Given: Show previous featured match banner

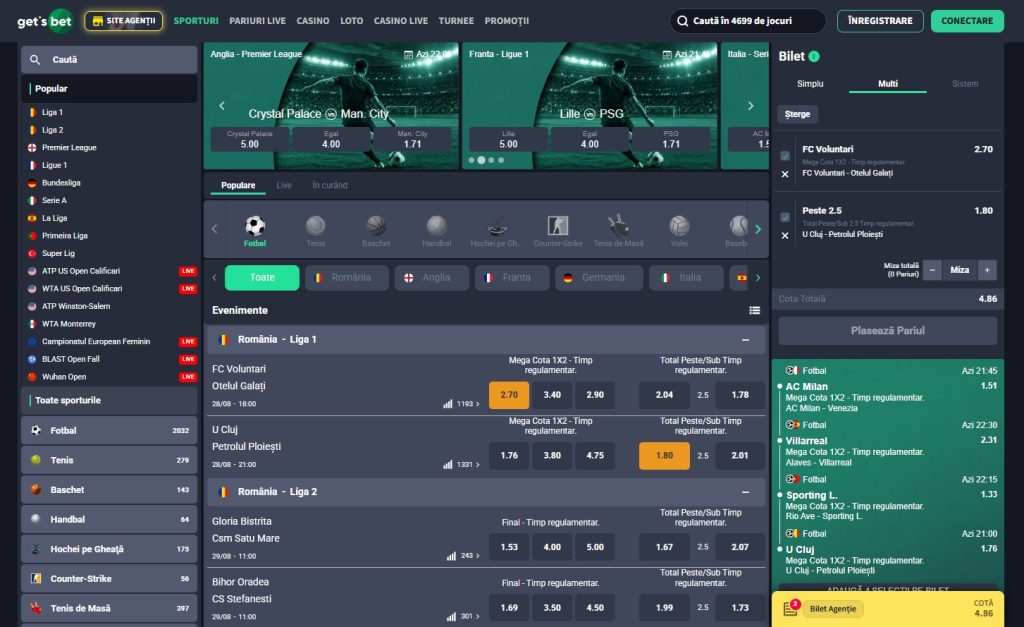Looking at the screenshot, I should pyautogui.click(x=221, y=106).
